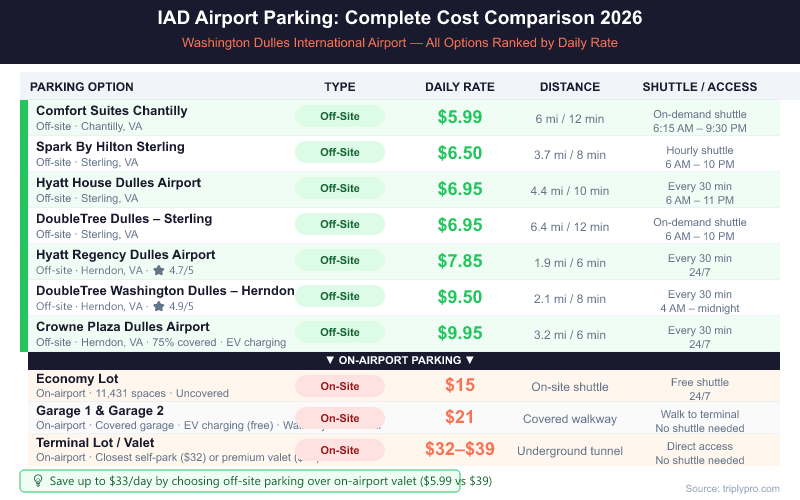Click the lightbulb icon in the savings tip
This screenshot has width=800, height=500.
pyautogui.click(x=38, y=481)
